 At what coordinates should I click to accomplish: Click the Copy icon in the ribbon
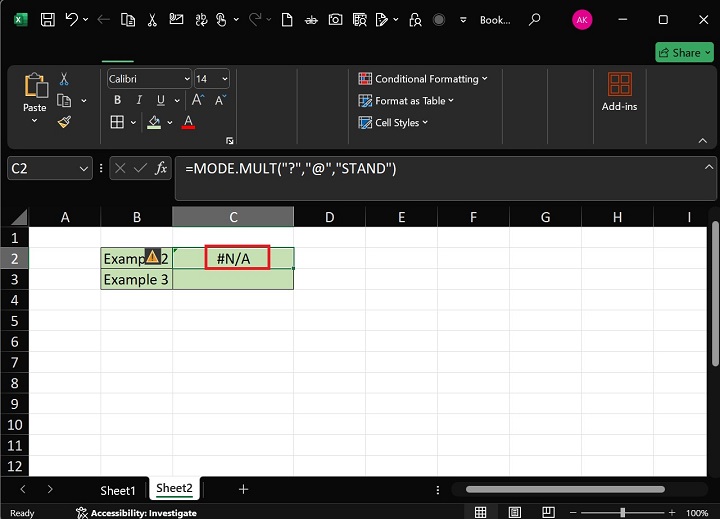point(64,100)
